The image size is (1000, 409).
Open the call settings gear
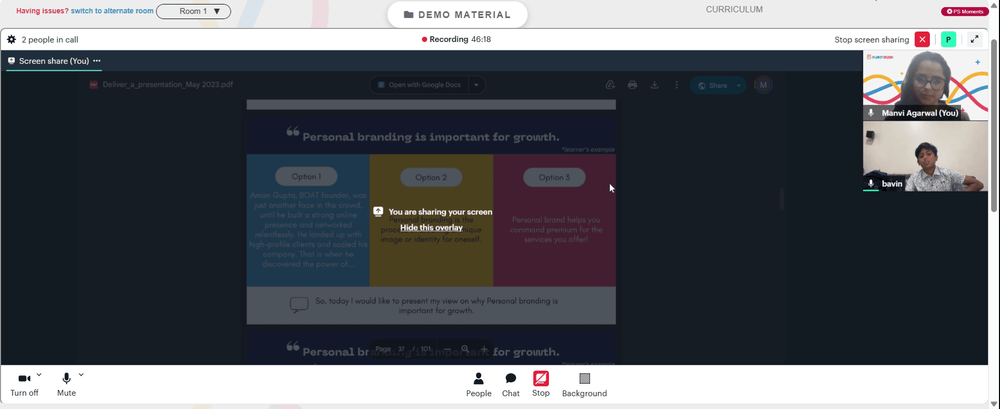point(11,40)
